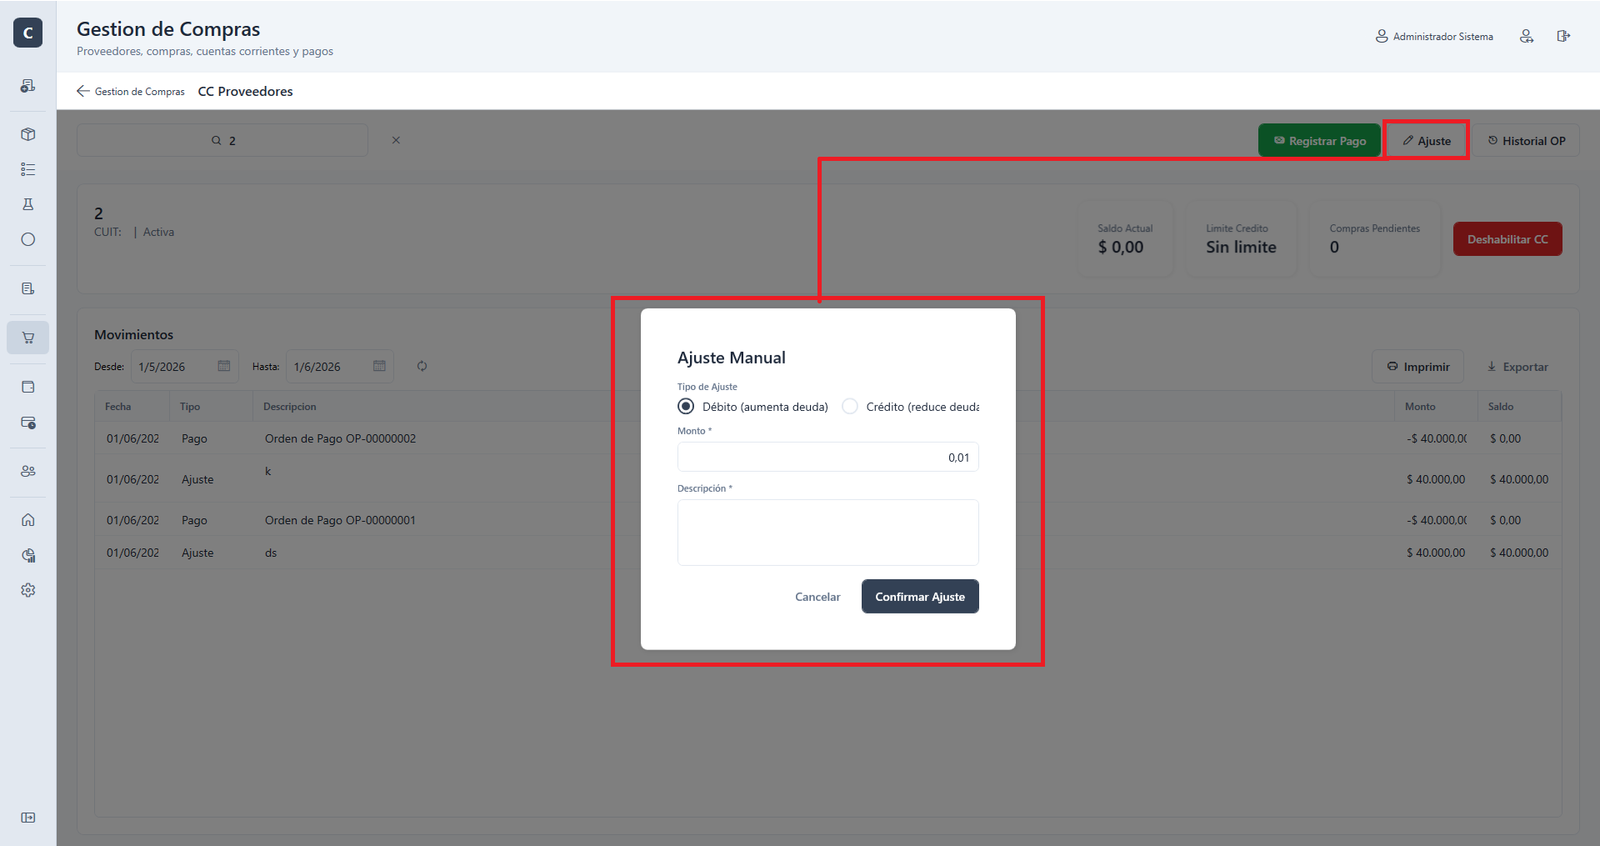Click the shopping cart sidebar icon
The image size is (1600, 846).
click(x=28, y=338)
